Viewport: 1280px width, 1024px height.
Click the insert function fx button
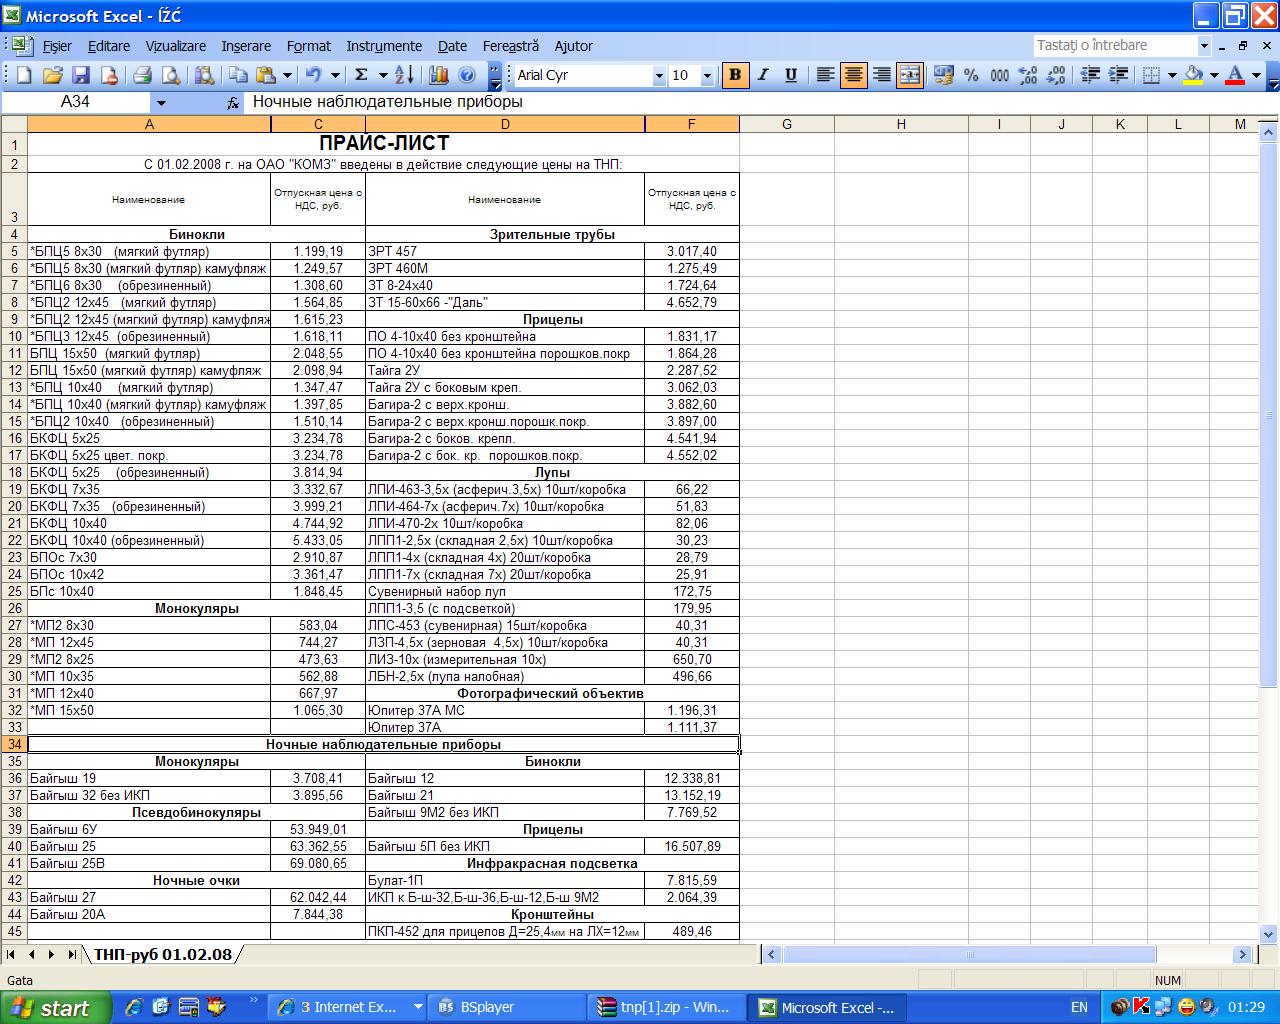pos(233,102)
